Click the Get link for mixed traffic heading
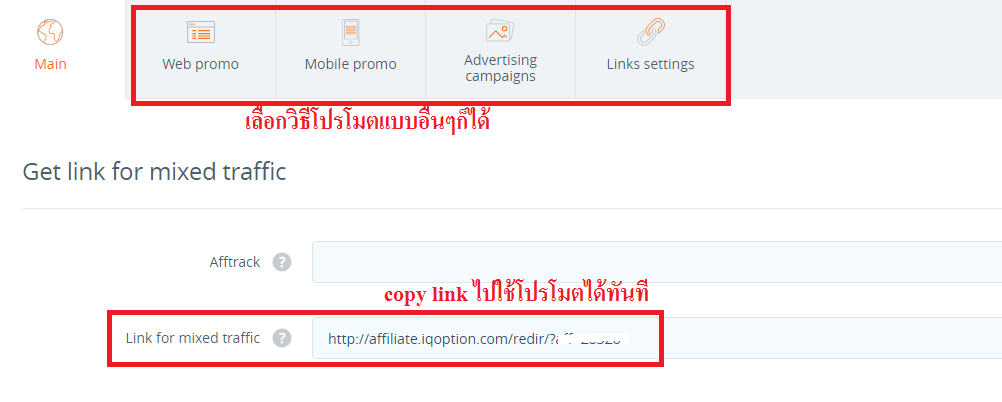 154,172
